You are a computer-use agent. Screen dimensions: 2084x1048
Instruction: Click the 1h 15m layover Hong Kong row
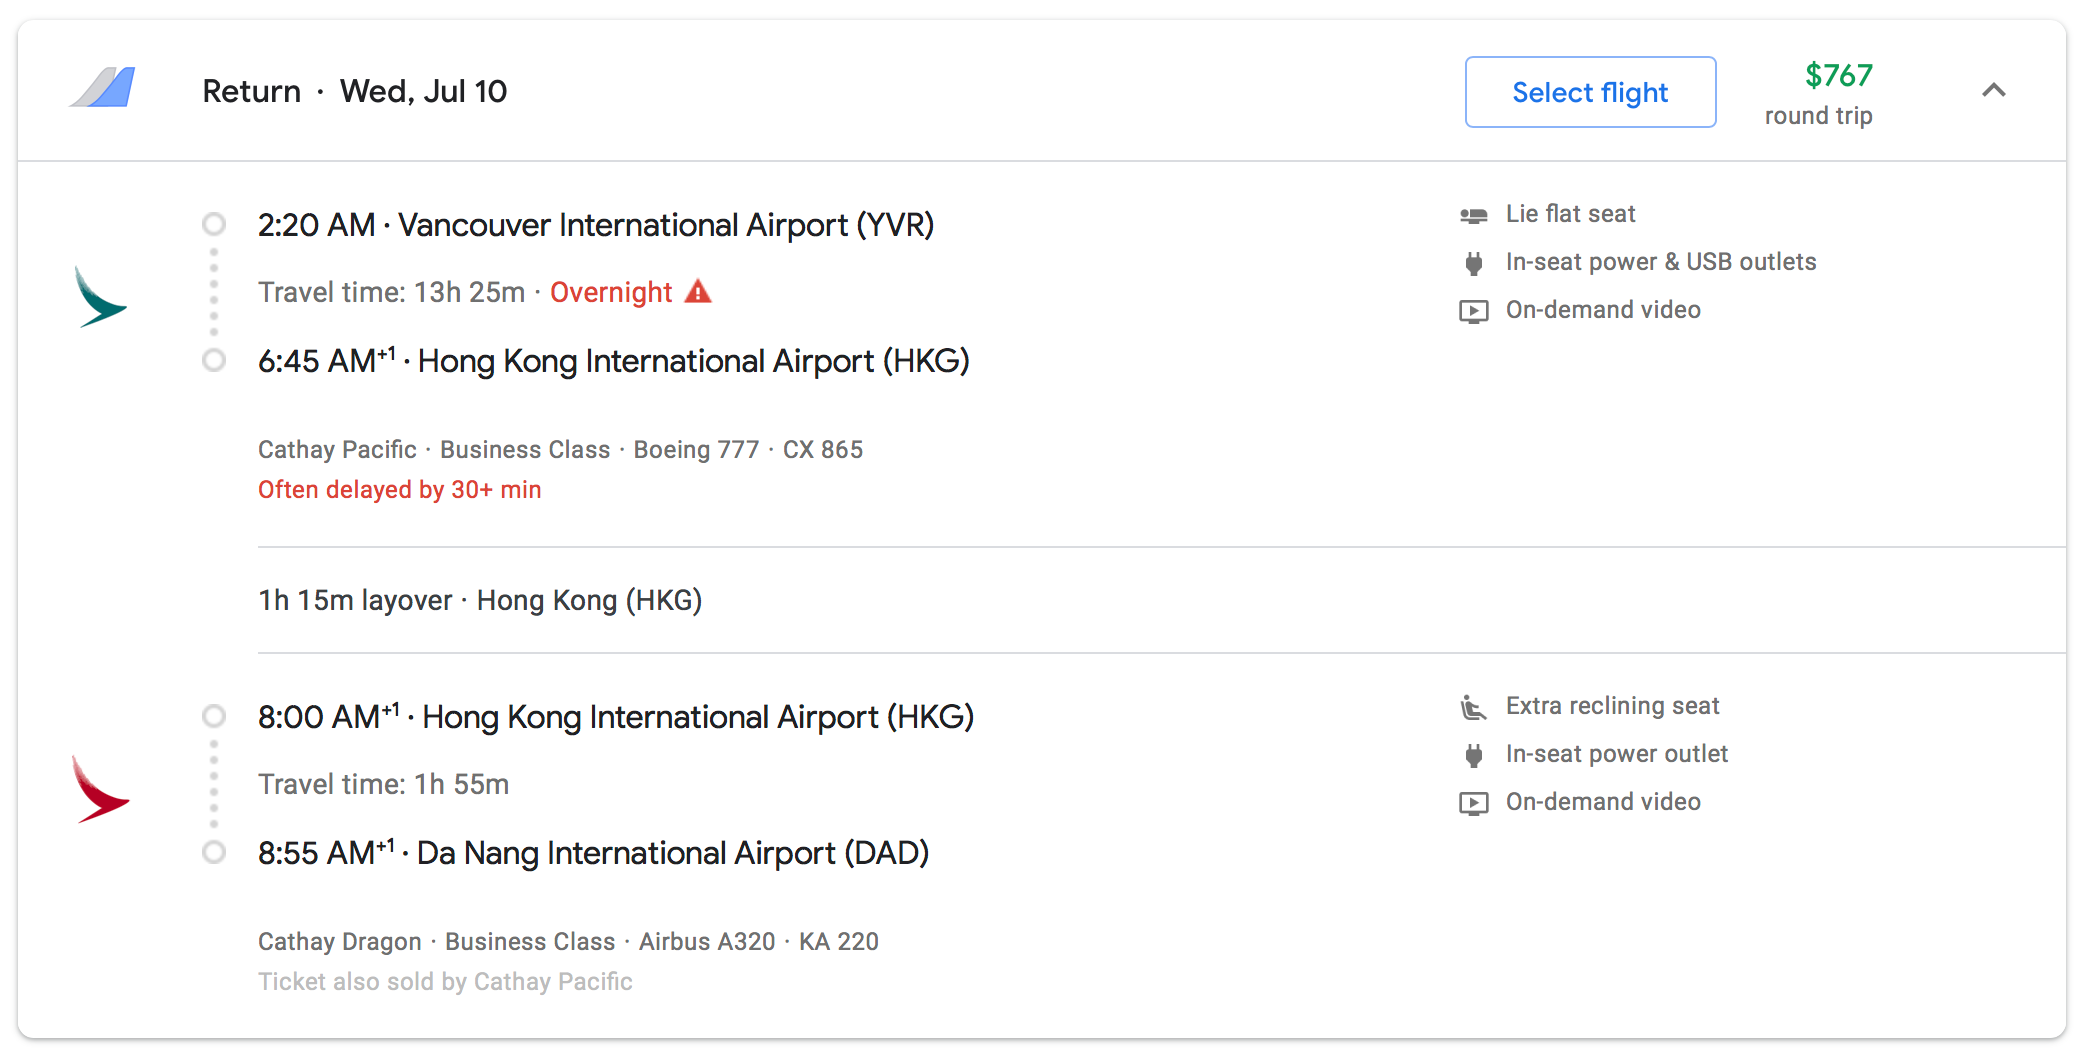pos(480,600)
